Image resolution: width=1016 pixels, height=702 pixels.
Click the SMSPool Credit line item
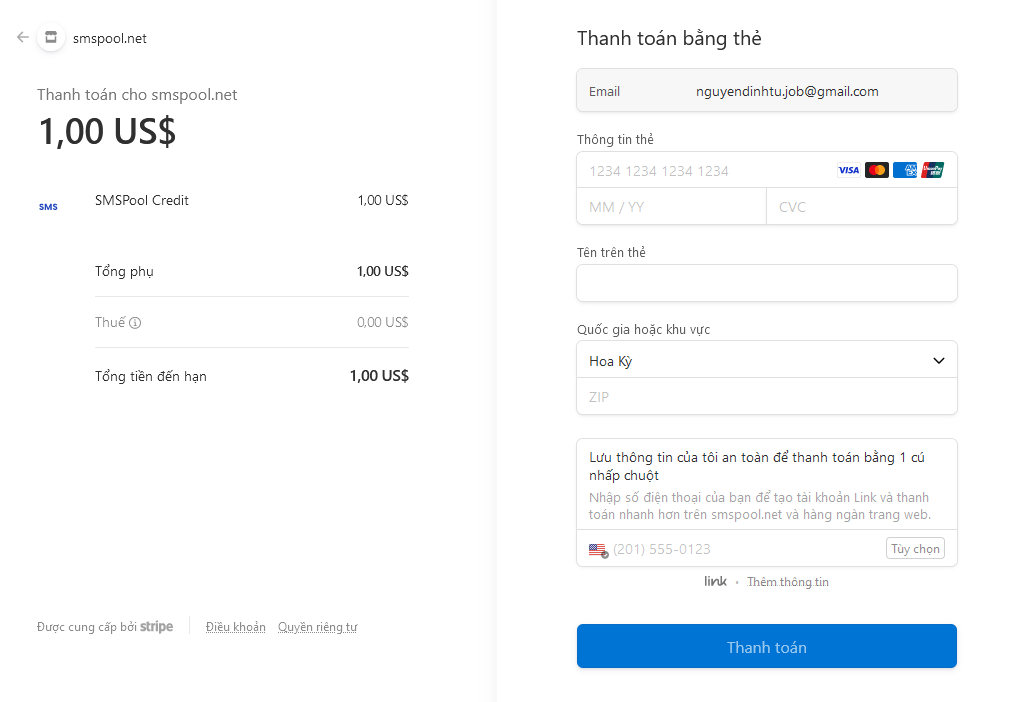141,200
